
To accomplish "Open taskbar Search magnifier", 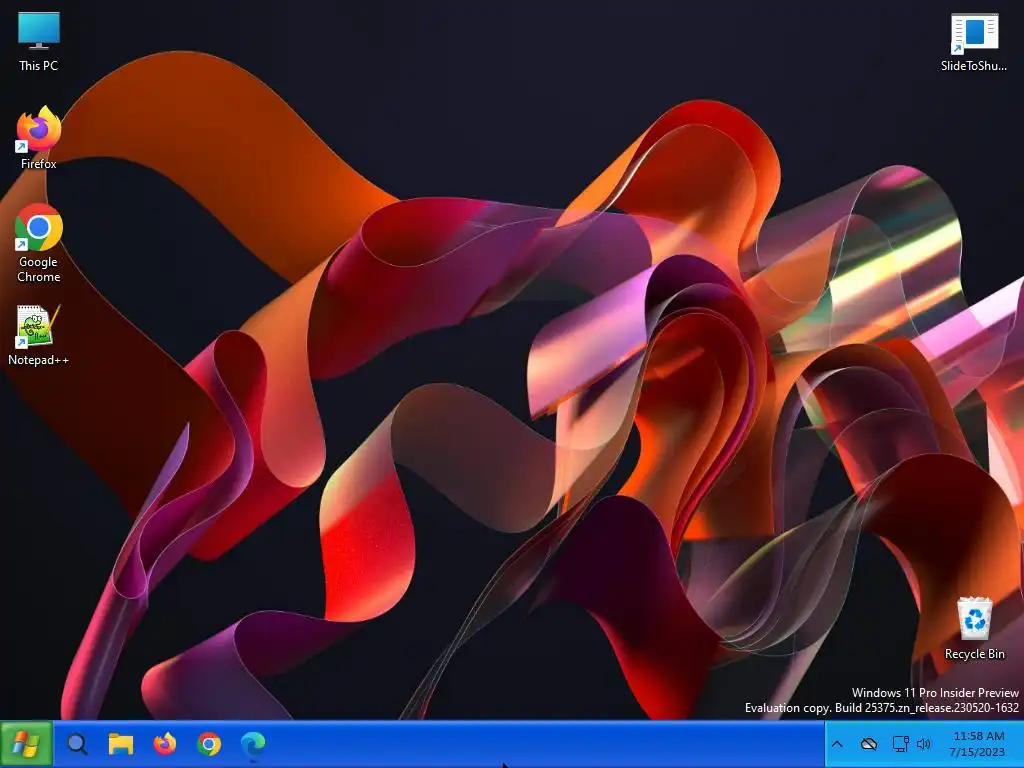I will pos(77,744).
